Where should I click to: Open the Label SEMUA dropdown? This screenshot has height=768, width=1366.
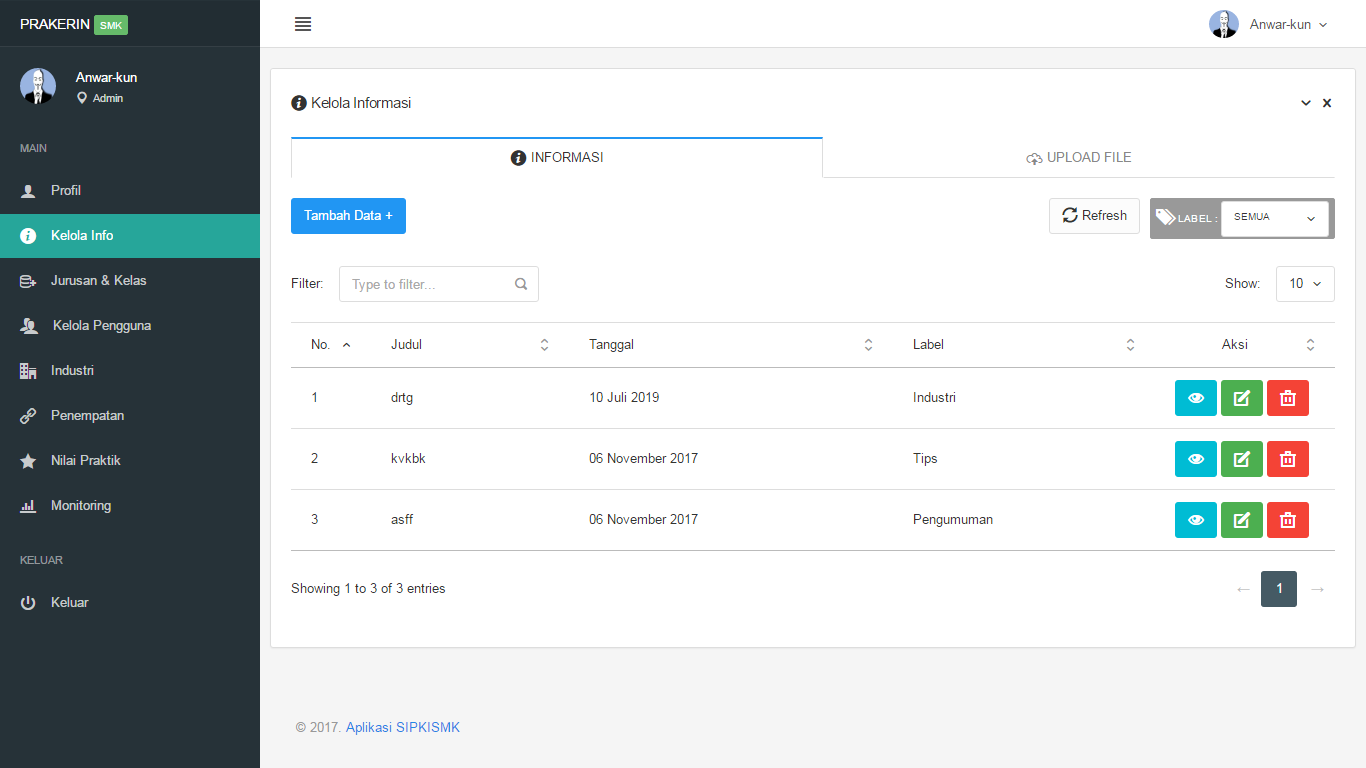click(1274, 218)
